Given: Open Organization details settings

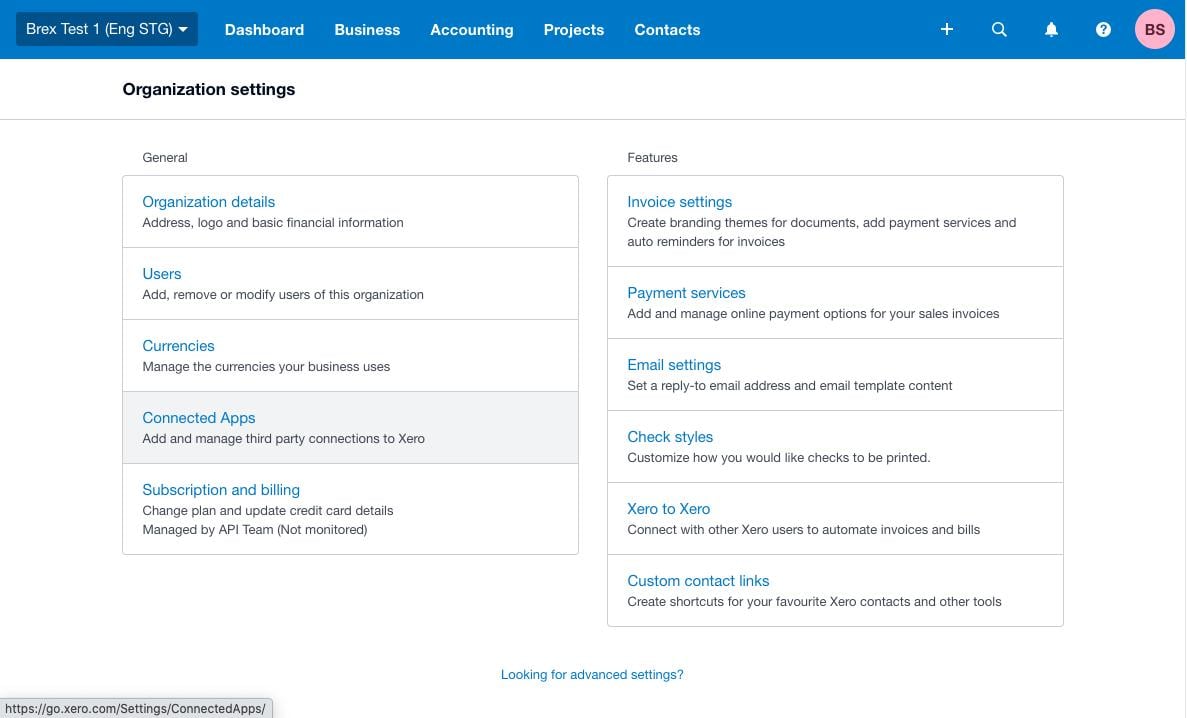Looking at the screenshot, I should coord(208,202).
